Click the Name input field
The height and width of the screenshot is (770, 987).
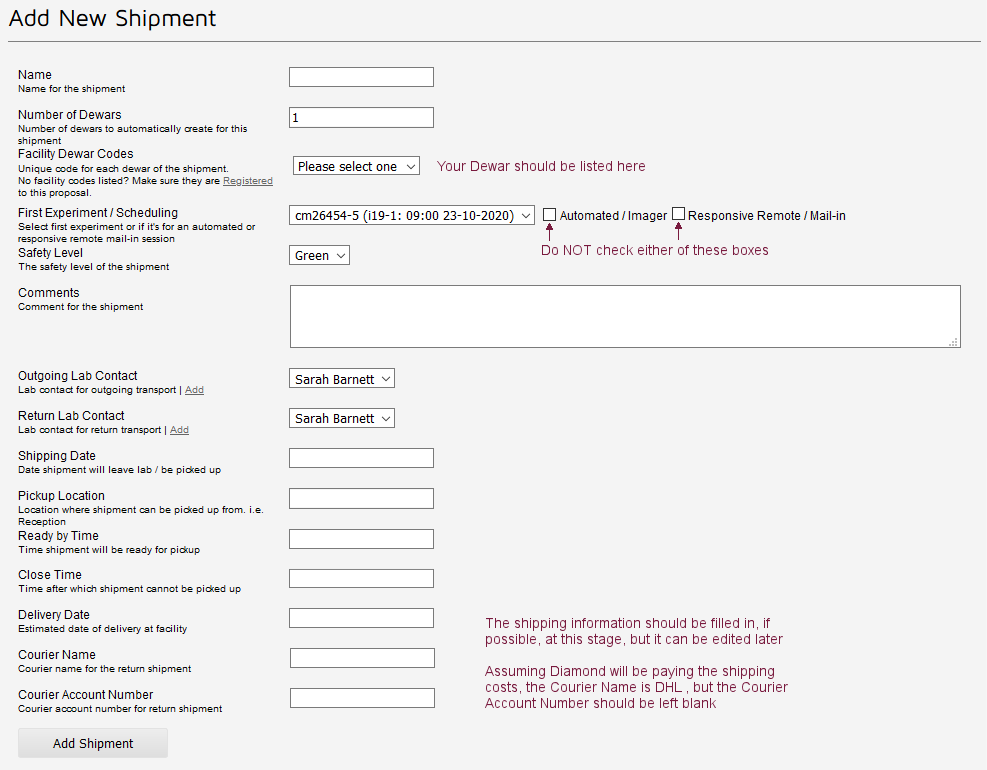point(361,77)
